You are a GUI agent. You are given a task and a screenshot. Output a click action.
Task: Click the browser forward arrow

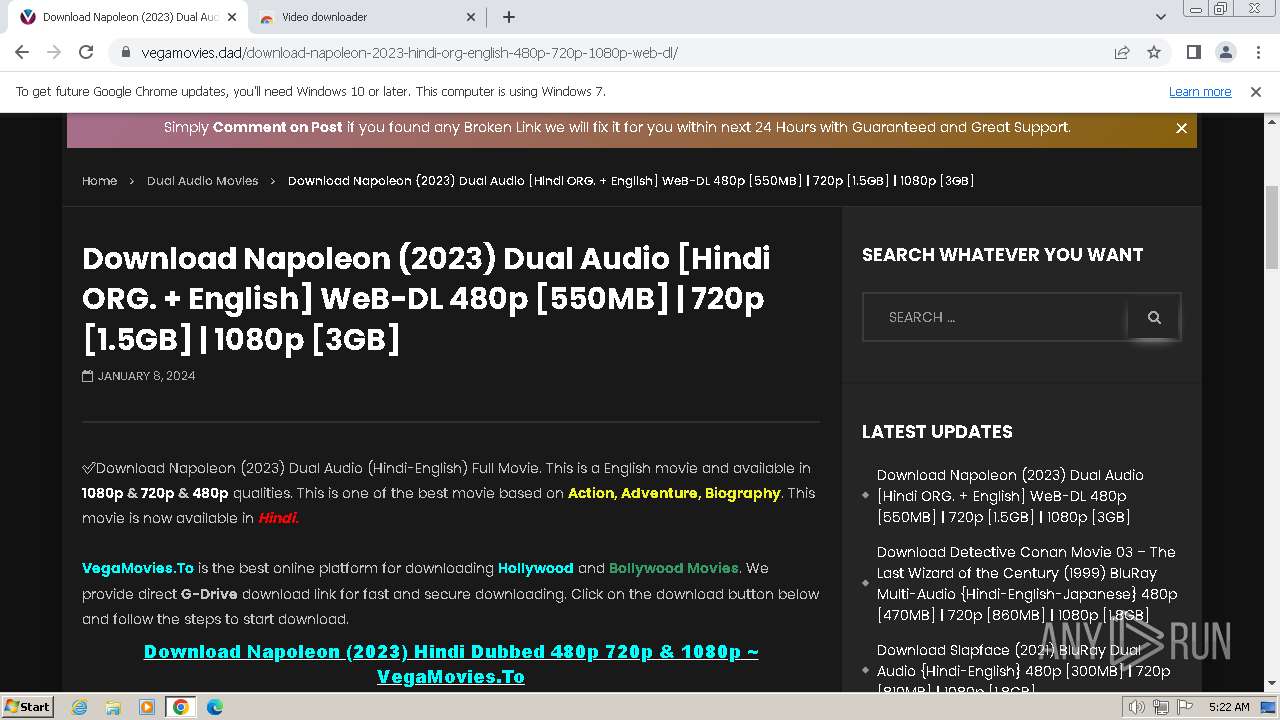(54, 52)
